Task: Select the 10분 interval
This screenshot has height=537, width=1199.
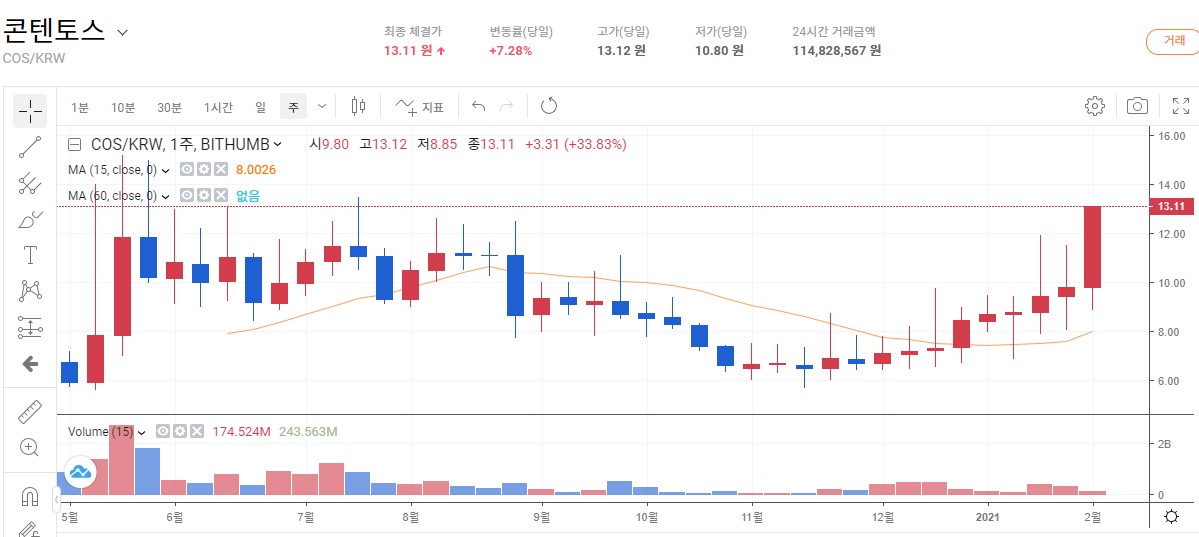Action: (123, 107)
